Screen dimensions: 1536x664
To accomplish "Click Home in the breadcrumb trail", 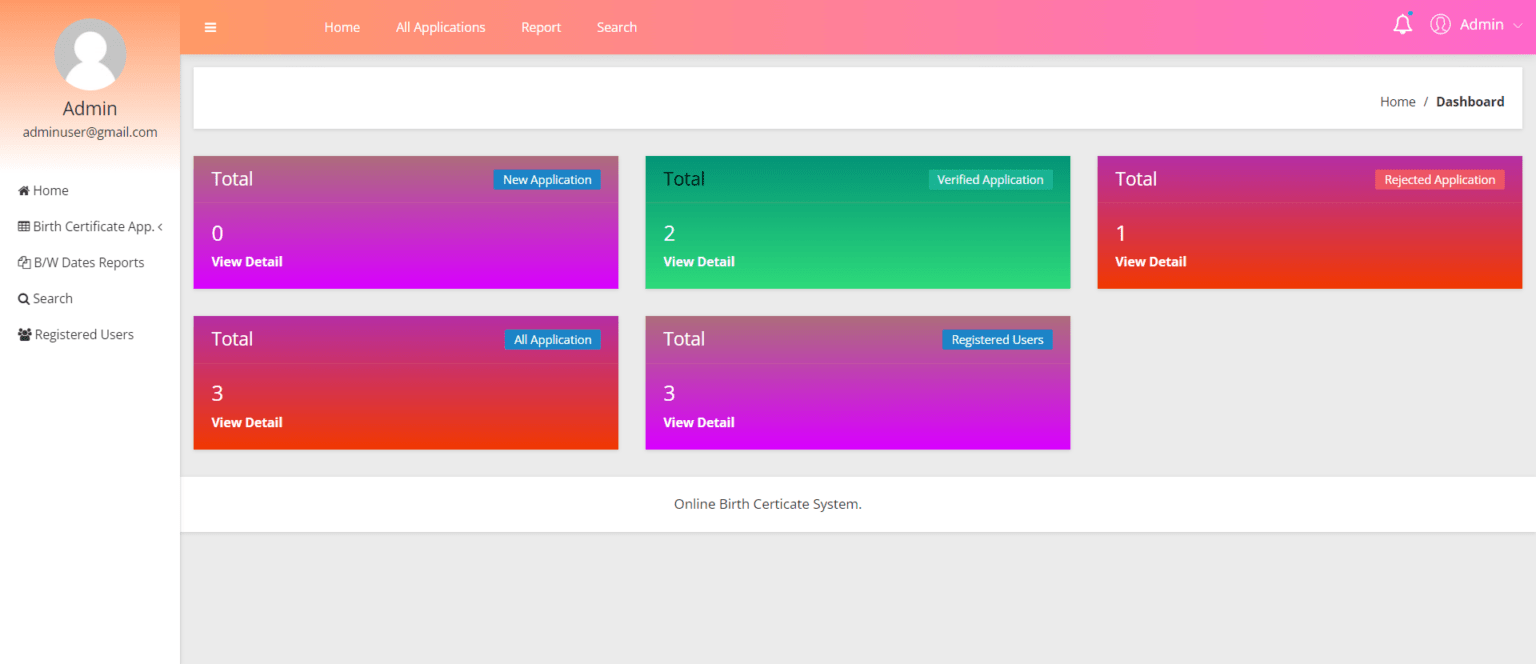I will click(1397, 101).
